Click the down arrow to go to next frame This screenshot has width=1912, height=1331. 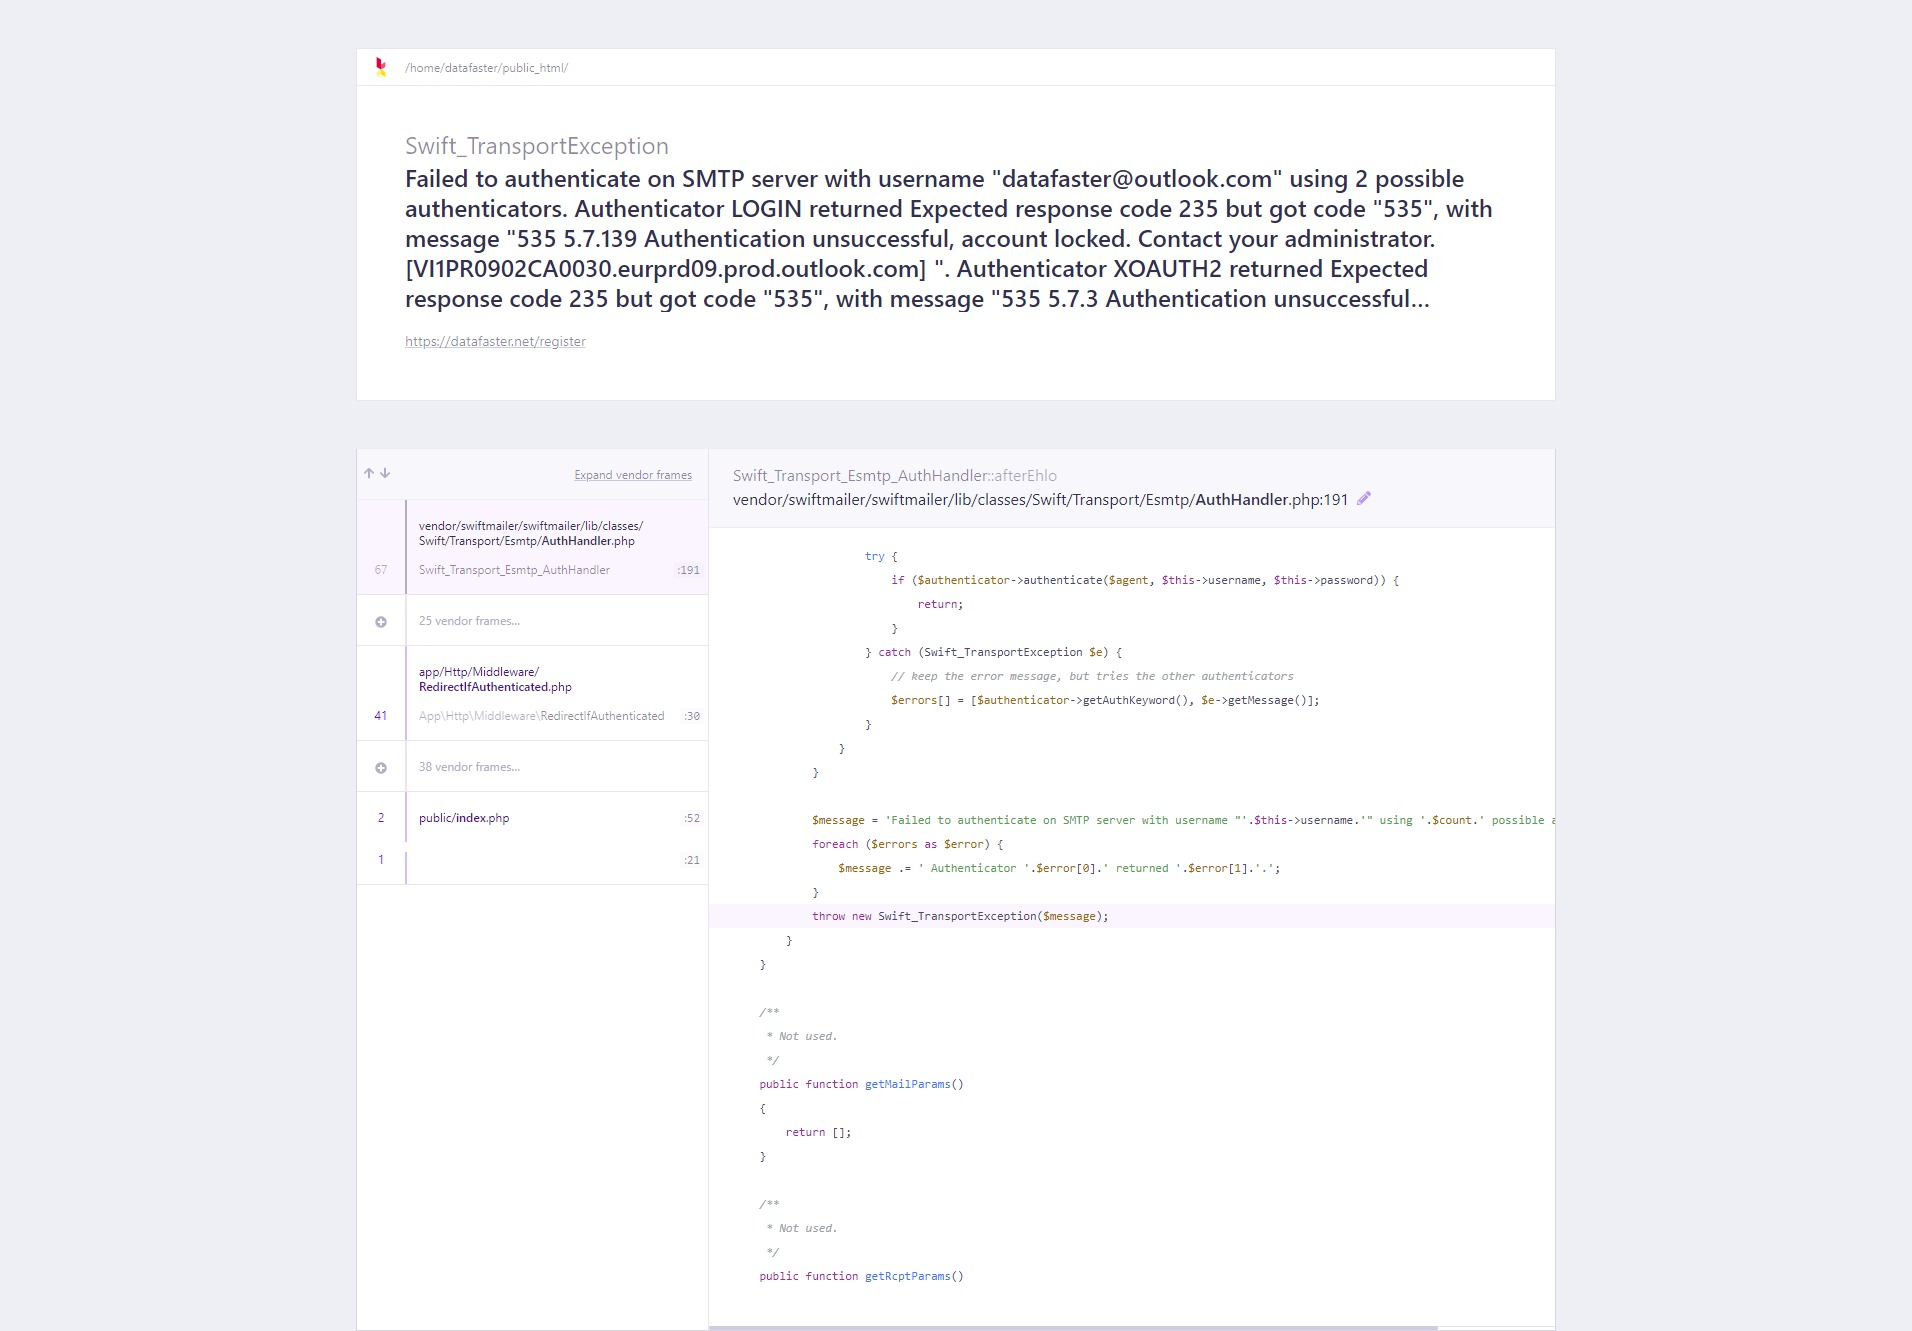(385, 473)
